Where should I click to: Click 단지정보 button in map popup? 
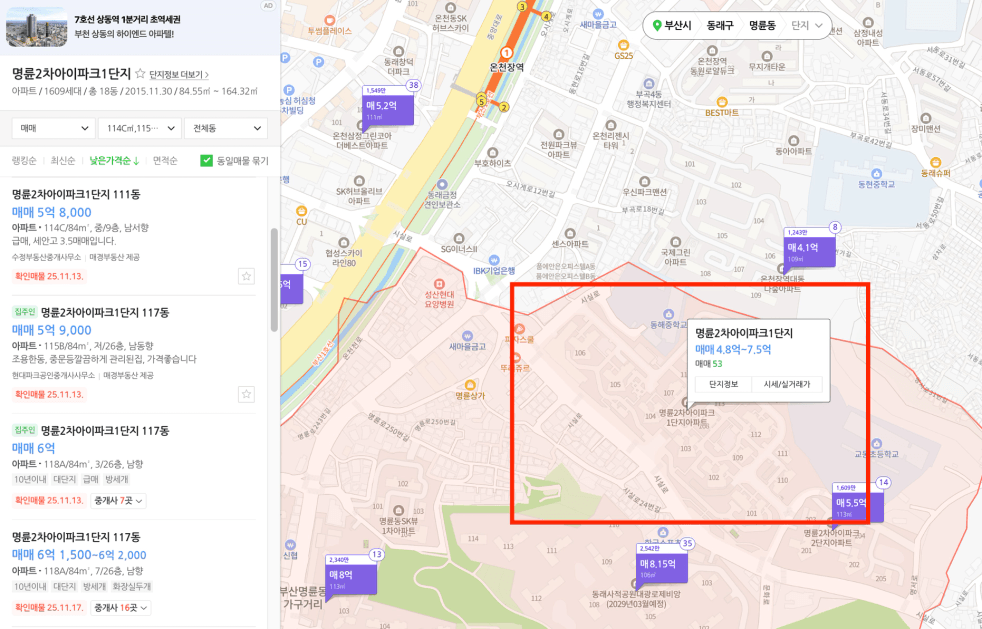[x=723, y=384]
